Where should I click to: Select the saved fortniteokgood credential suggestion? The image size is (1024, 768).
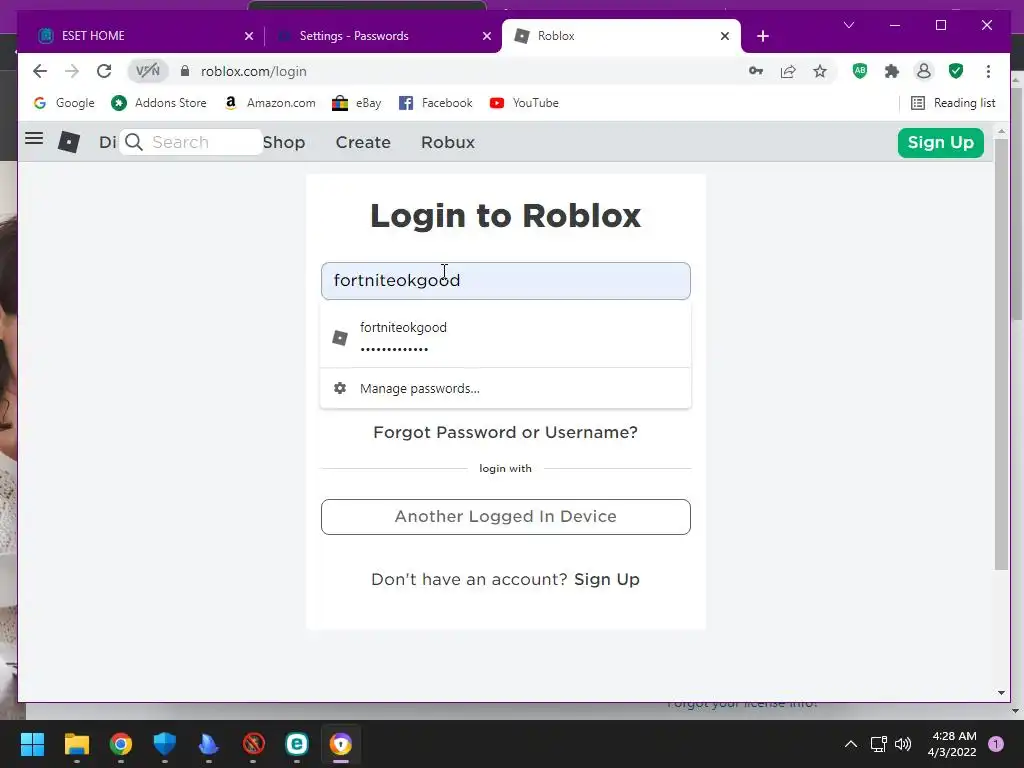tap(505, 337)
